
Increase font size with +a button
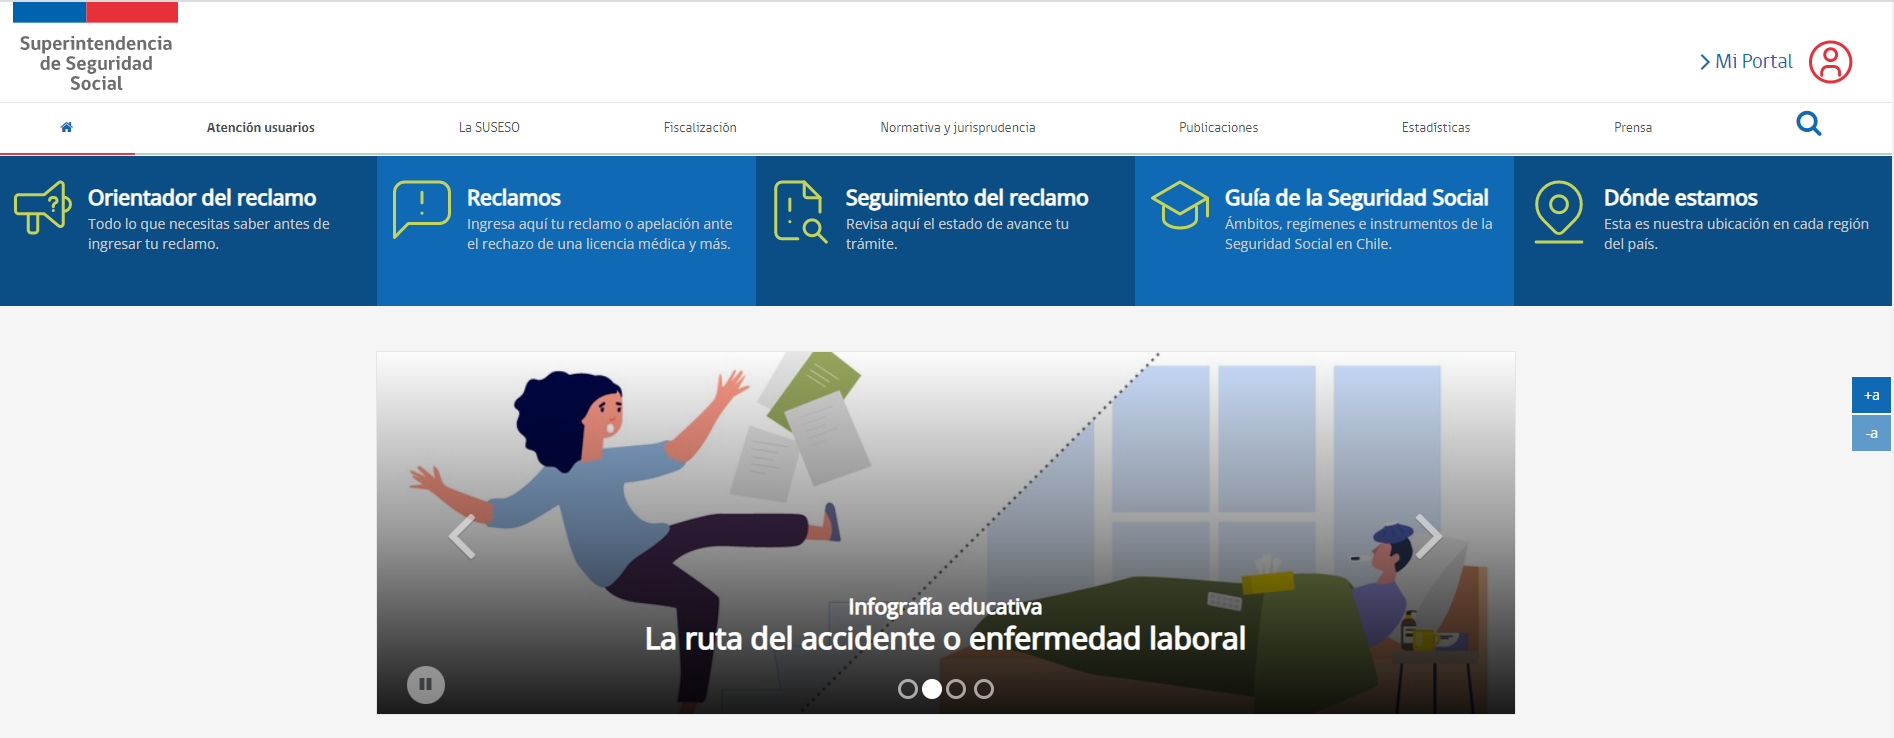tap(1870, 395)
